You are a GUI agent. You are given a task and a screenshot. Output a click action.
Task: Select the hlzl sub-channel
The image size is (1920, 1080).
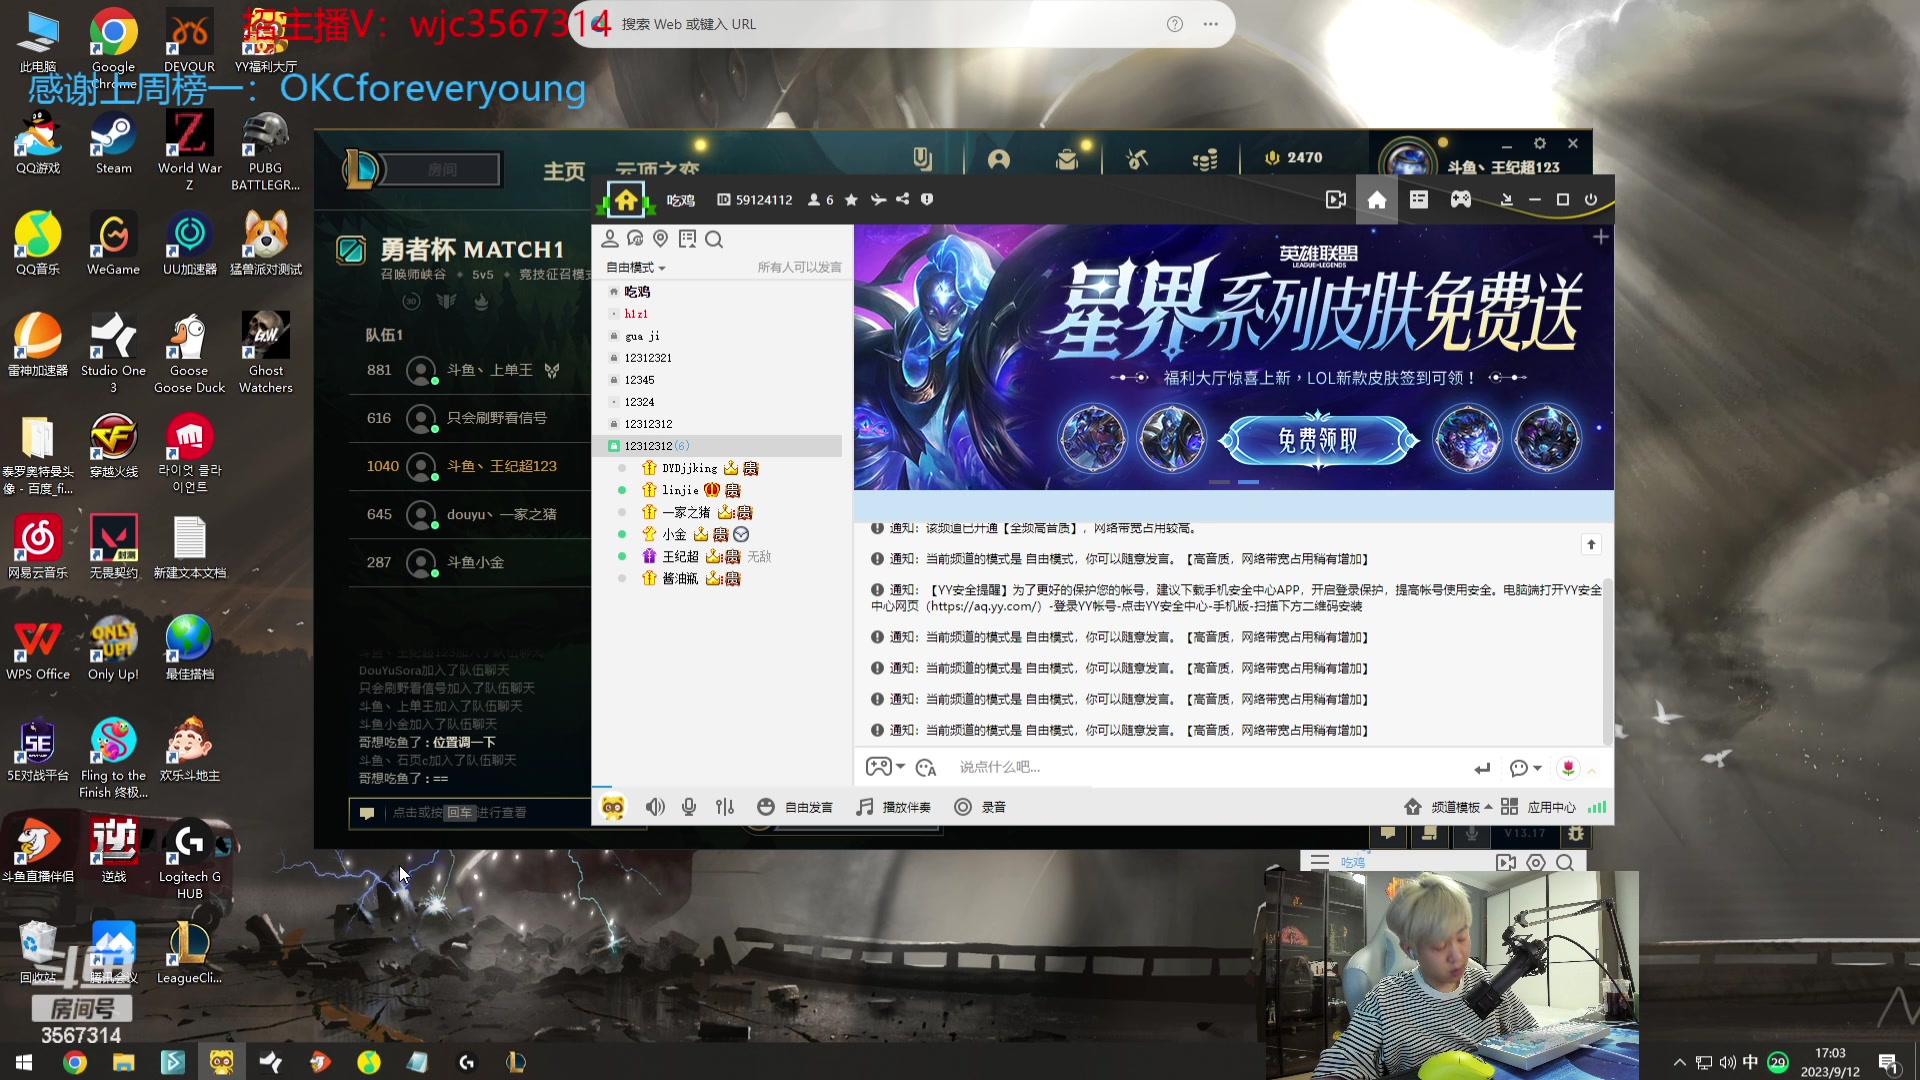click(x=636, y=314)
